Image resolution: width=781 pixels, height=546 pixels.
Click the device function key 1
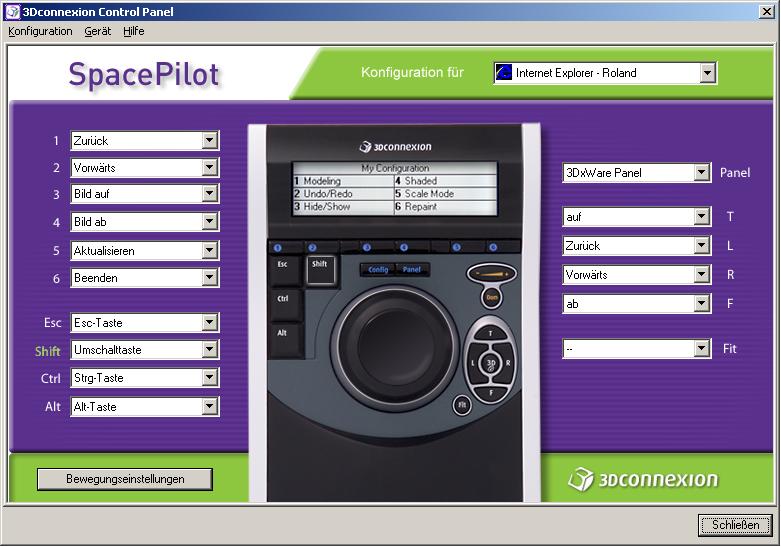pyautogui.click(x=277, y=248)
